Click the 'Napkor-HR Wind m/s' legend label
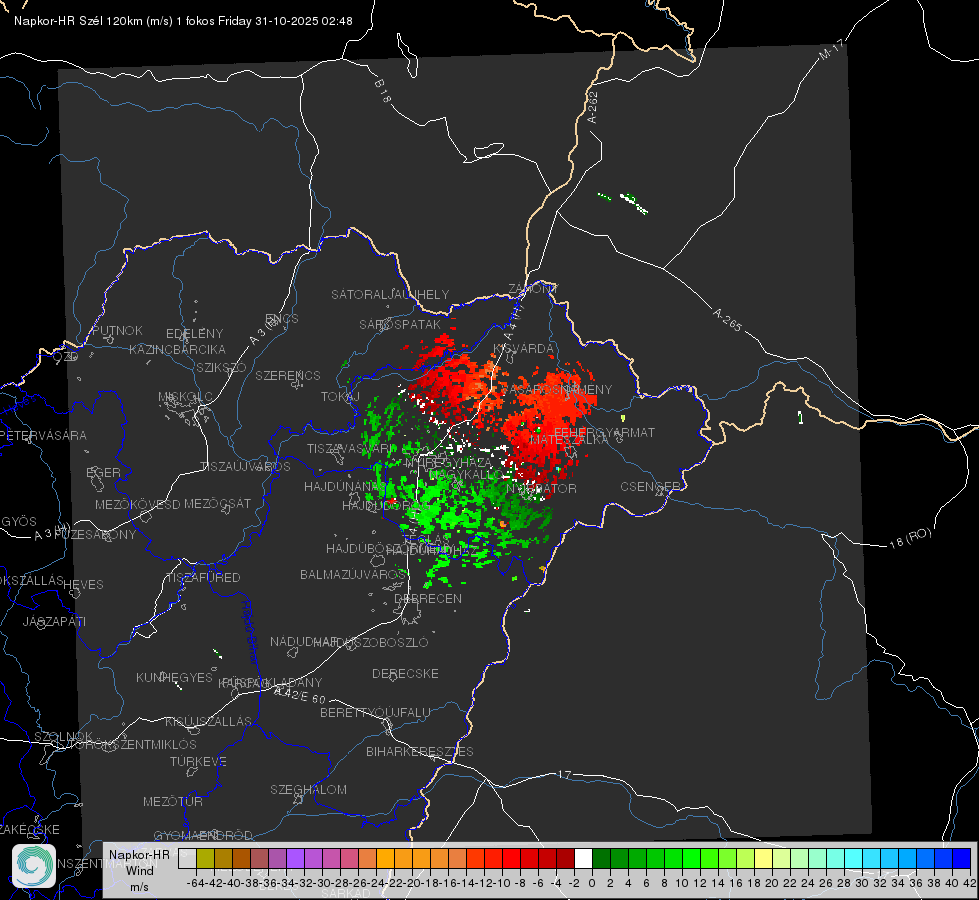The height and width of the screenshot is (900, 979). 139,870
